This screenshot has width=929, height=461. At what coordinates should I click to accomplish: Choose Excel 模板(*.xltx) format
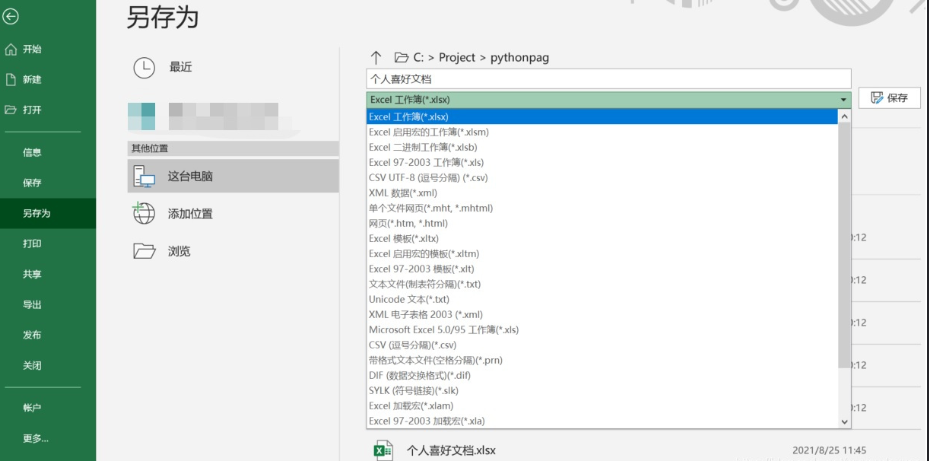coord(602,239)
